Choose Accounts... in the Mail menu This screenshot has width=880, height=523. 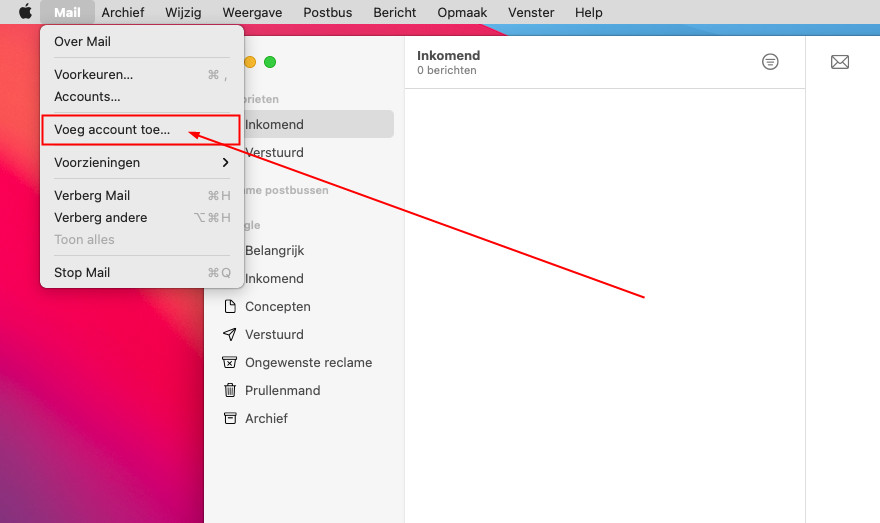[142, 97]
